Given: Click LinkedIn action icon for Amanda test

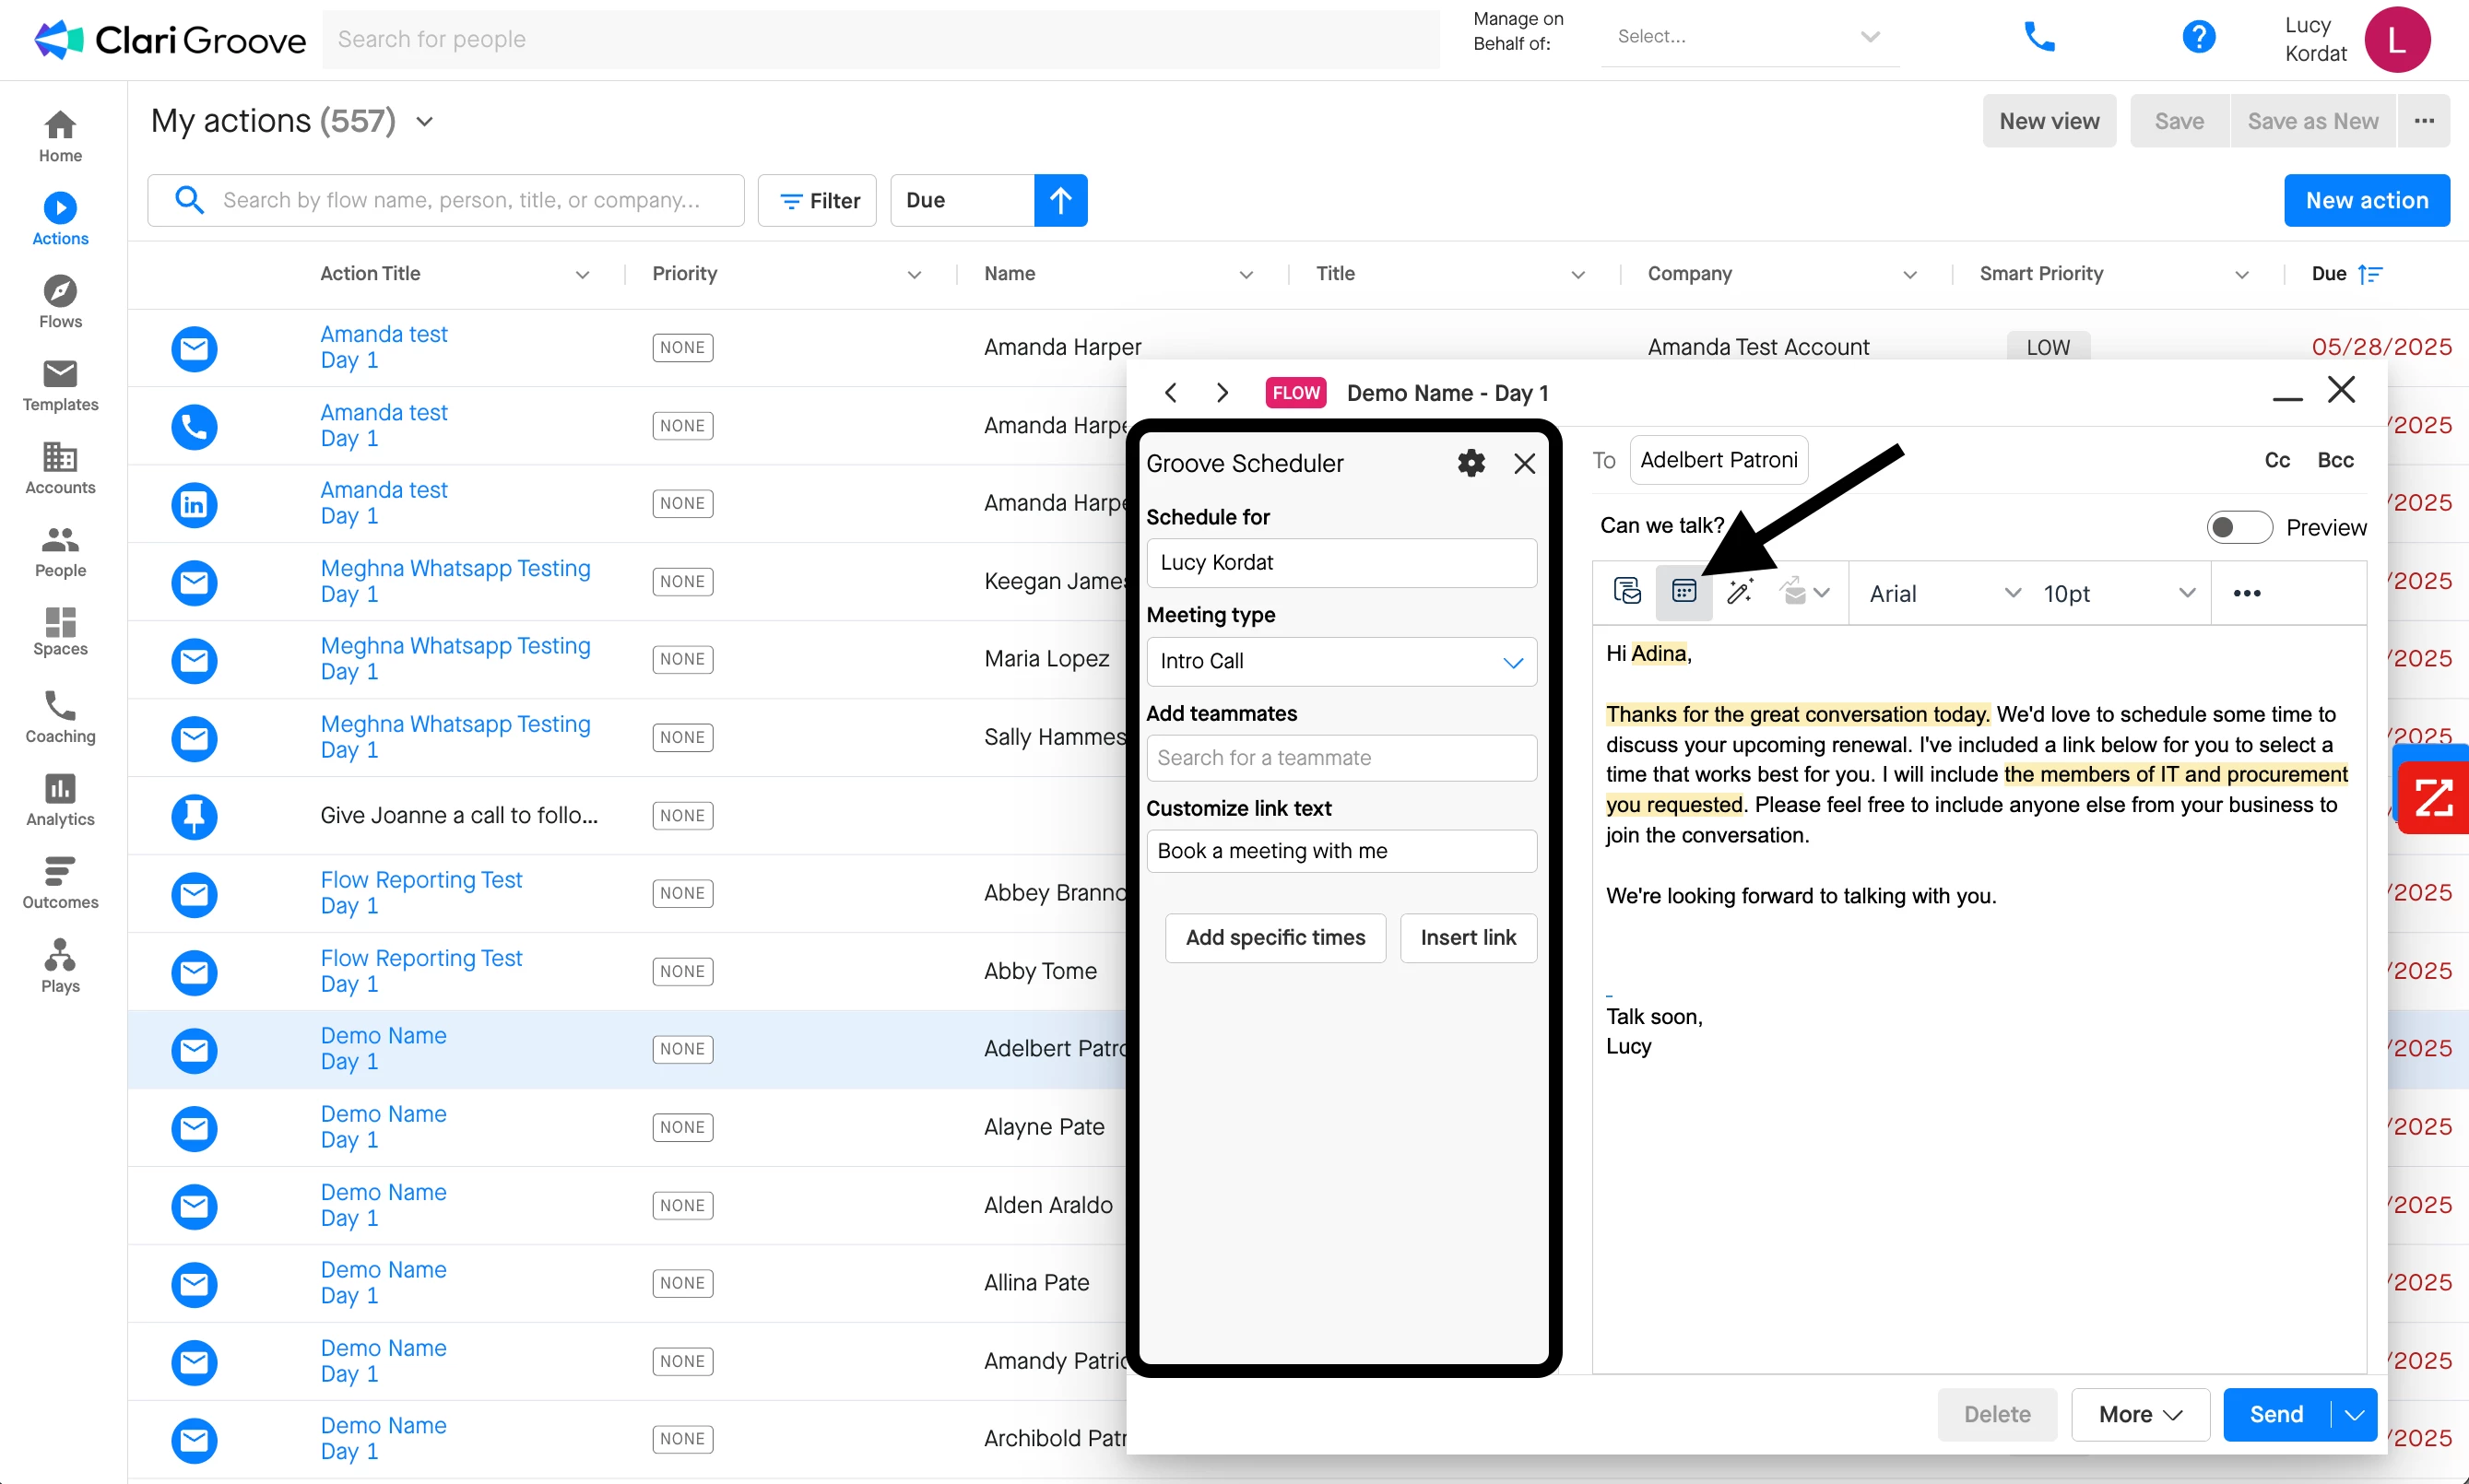Looking at the screenshot, I should [194, 504].
